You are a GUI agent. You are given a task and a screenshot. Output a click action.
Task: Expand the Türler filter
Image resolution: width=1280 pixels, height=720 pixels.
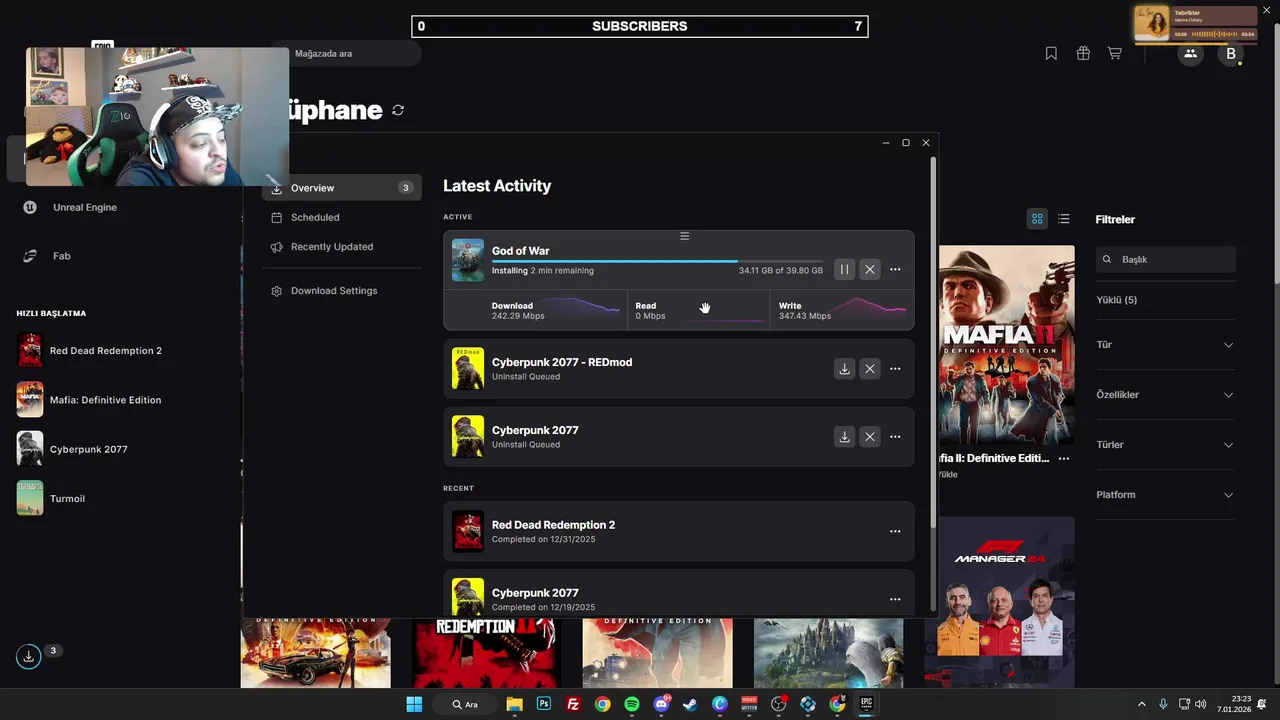[1166, 445]
